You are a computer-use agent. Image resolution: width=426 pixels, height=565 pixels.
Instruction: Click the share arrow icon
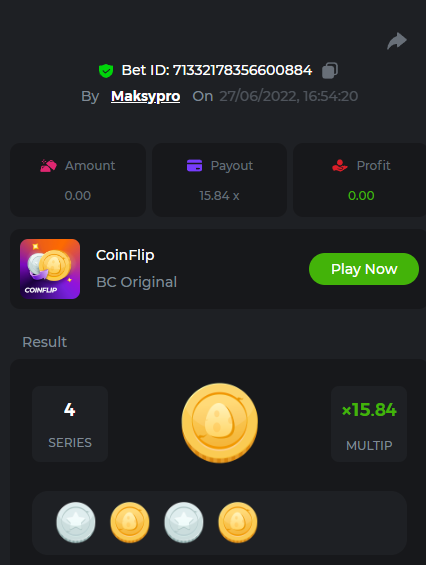[x=397, y=41]
